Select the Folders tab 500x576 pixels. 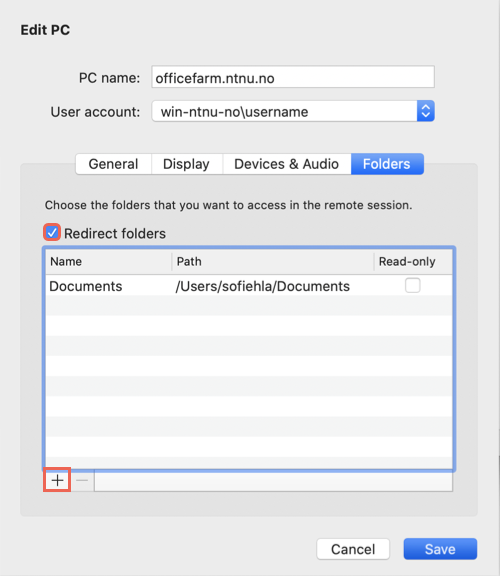pyautogui.click(x=387, y=164)
